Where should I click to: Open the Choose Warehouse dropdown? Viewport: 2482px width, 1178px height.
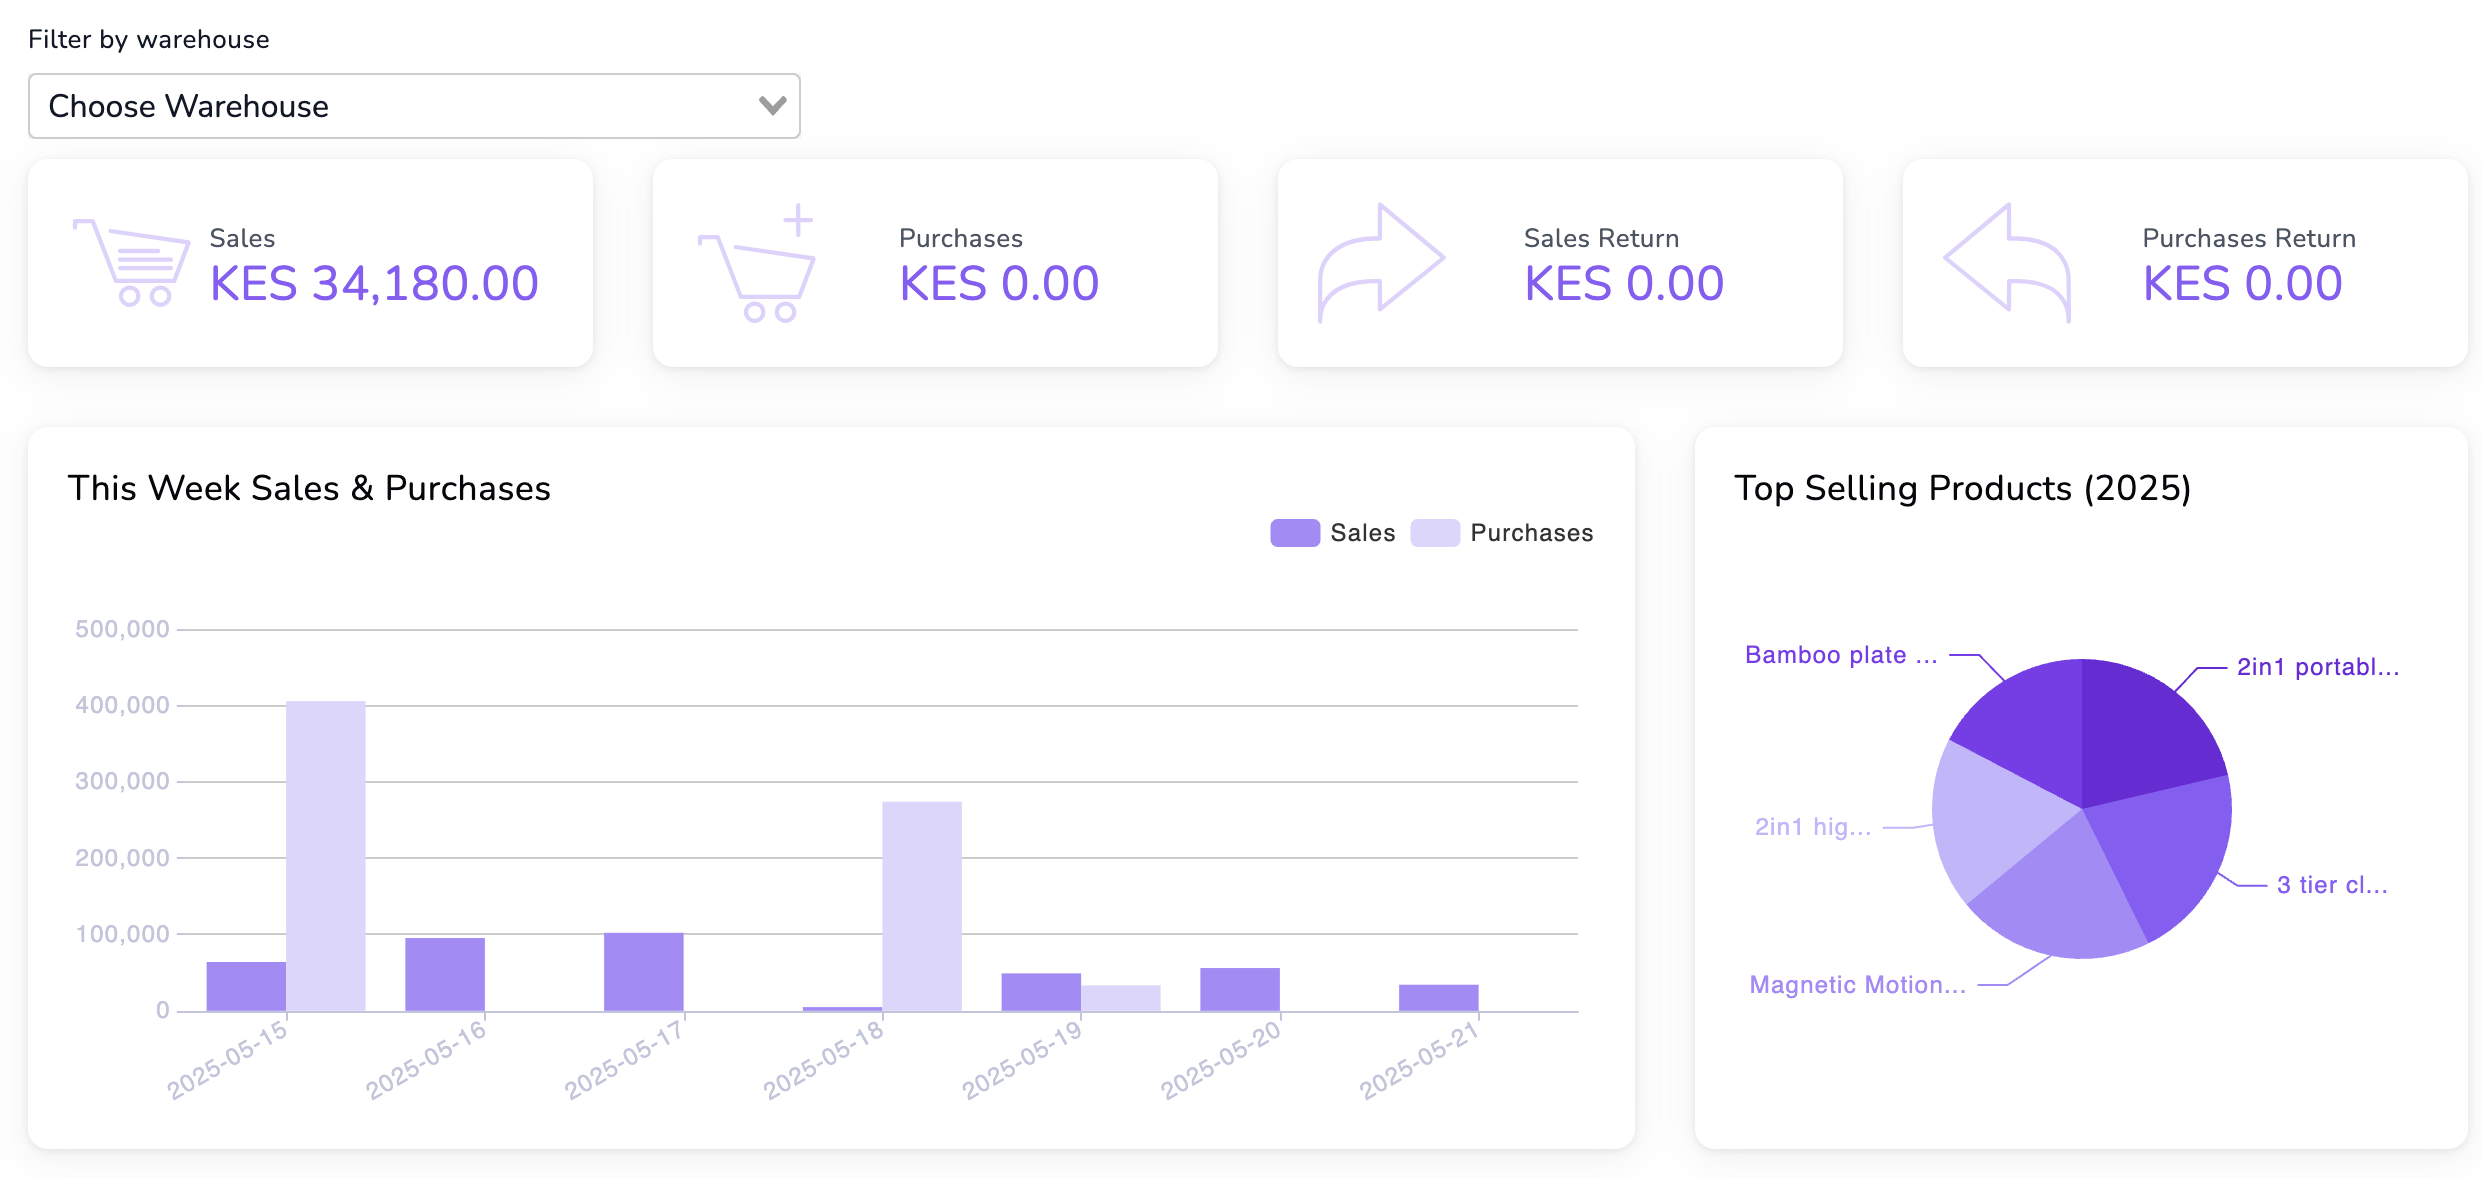point(414,106)
